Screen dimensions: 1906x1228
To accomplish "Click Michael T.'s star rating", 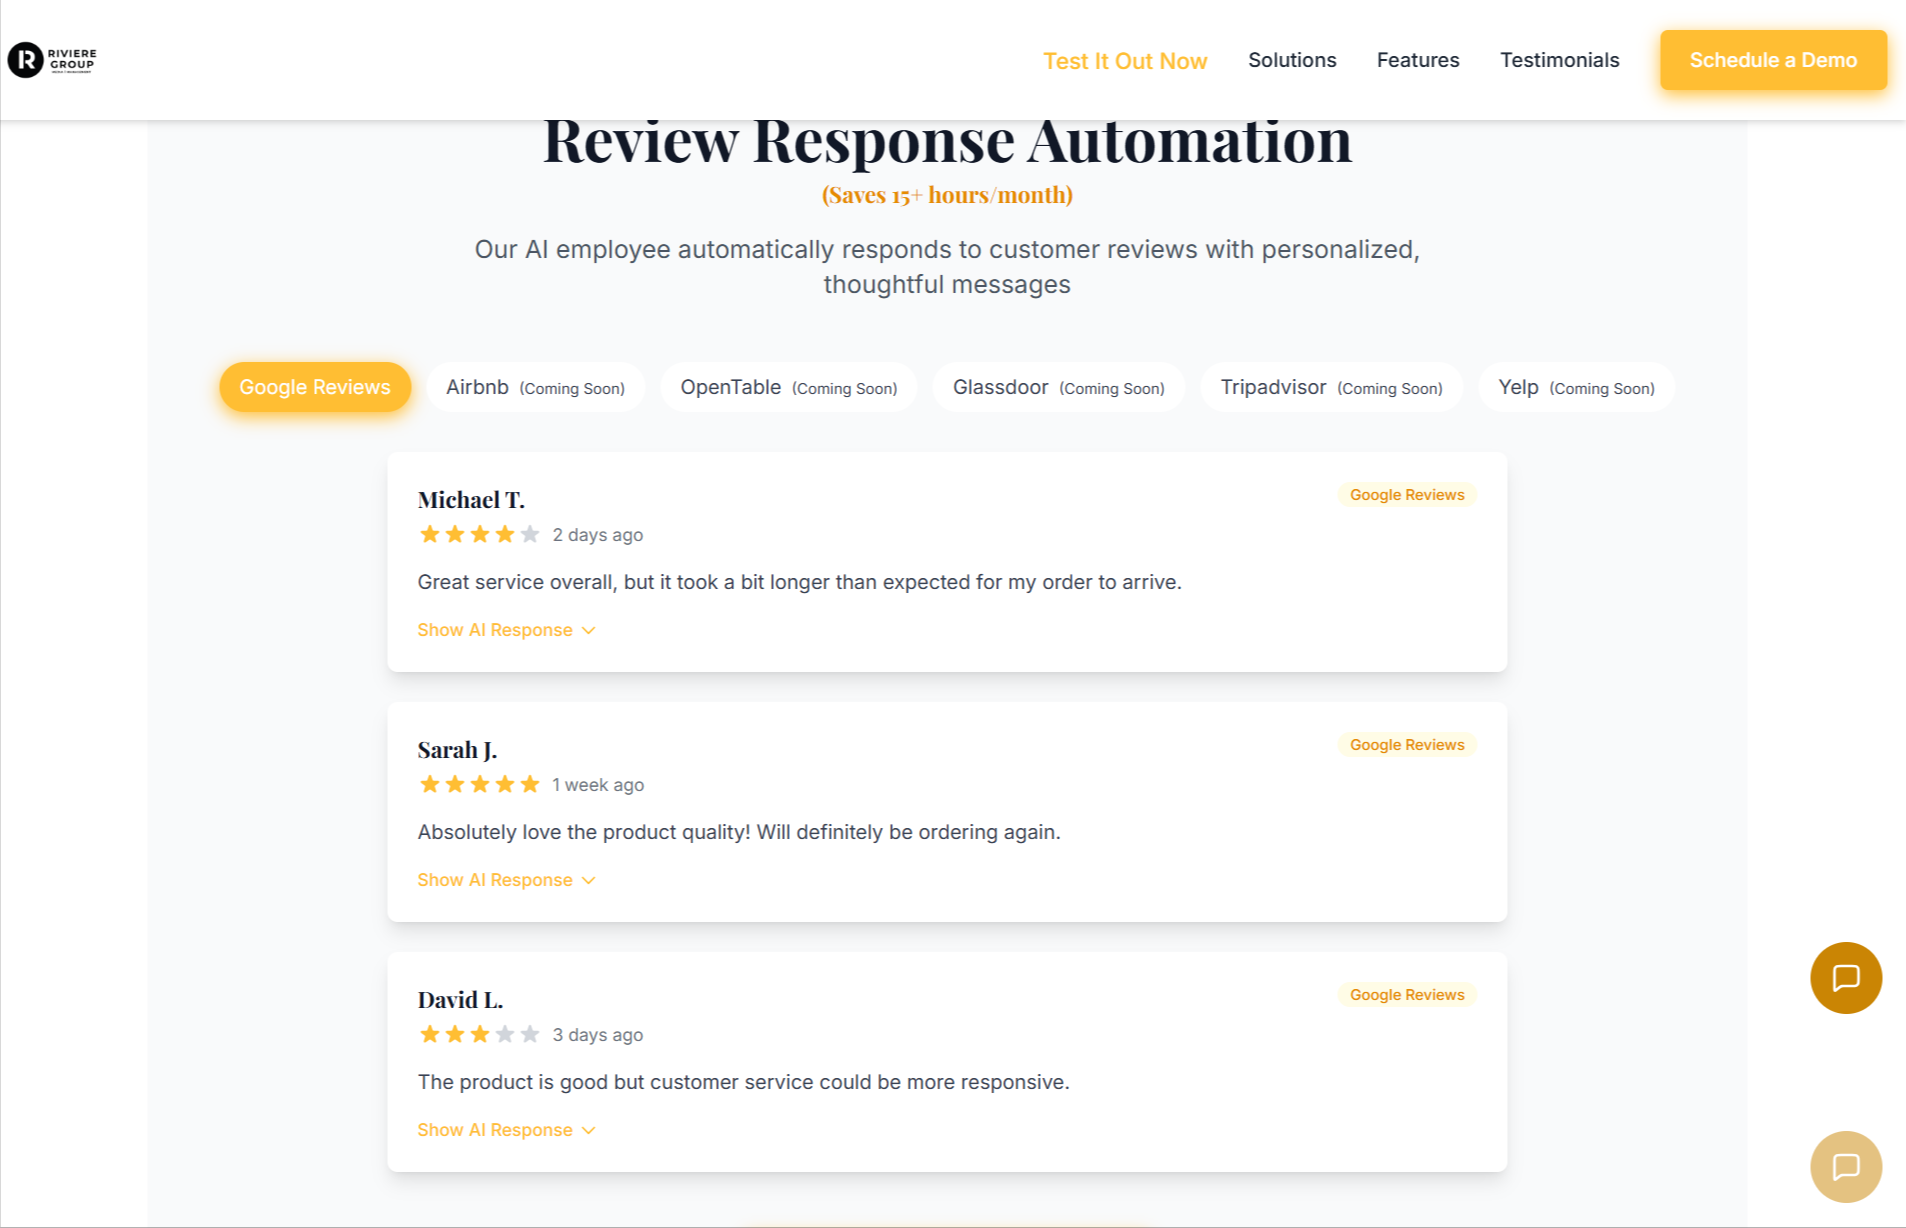I will click(x=479, y=534).
